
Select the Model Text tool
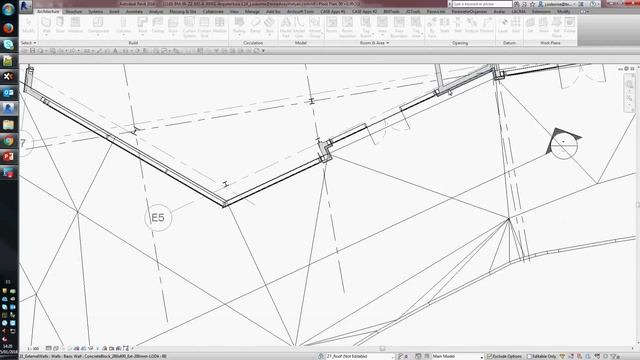tap(286, 27)
